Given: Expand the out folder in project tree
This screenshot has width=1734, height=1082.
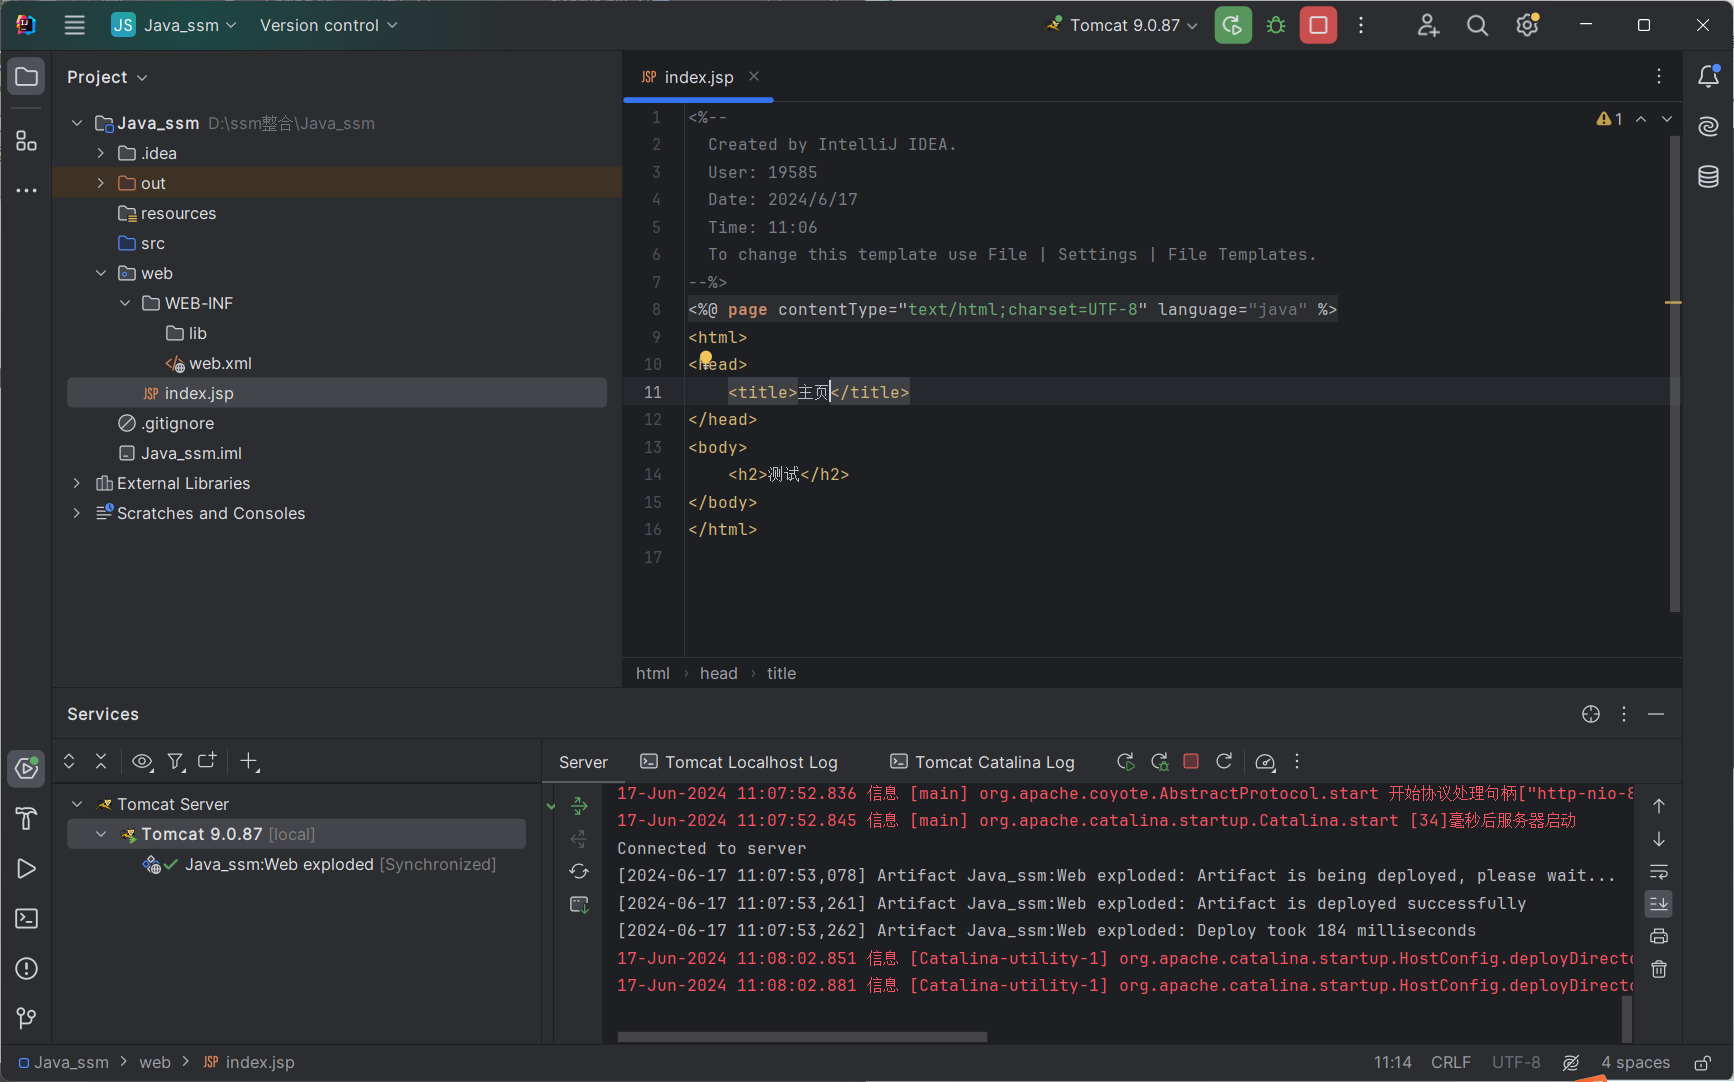Looking at the screenshot, I should pyautogui.click(x=101, y=183).
